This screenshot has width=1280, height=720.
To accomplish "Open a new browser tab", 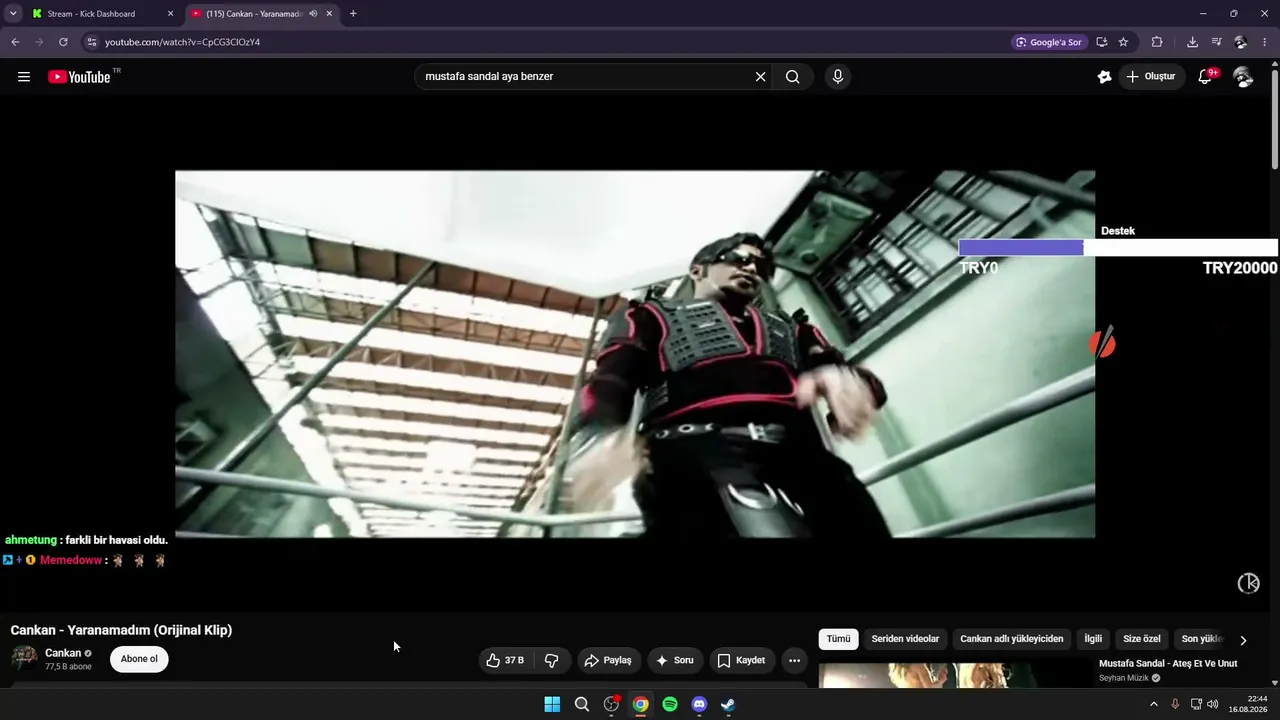I will click(353, 14).
